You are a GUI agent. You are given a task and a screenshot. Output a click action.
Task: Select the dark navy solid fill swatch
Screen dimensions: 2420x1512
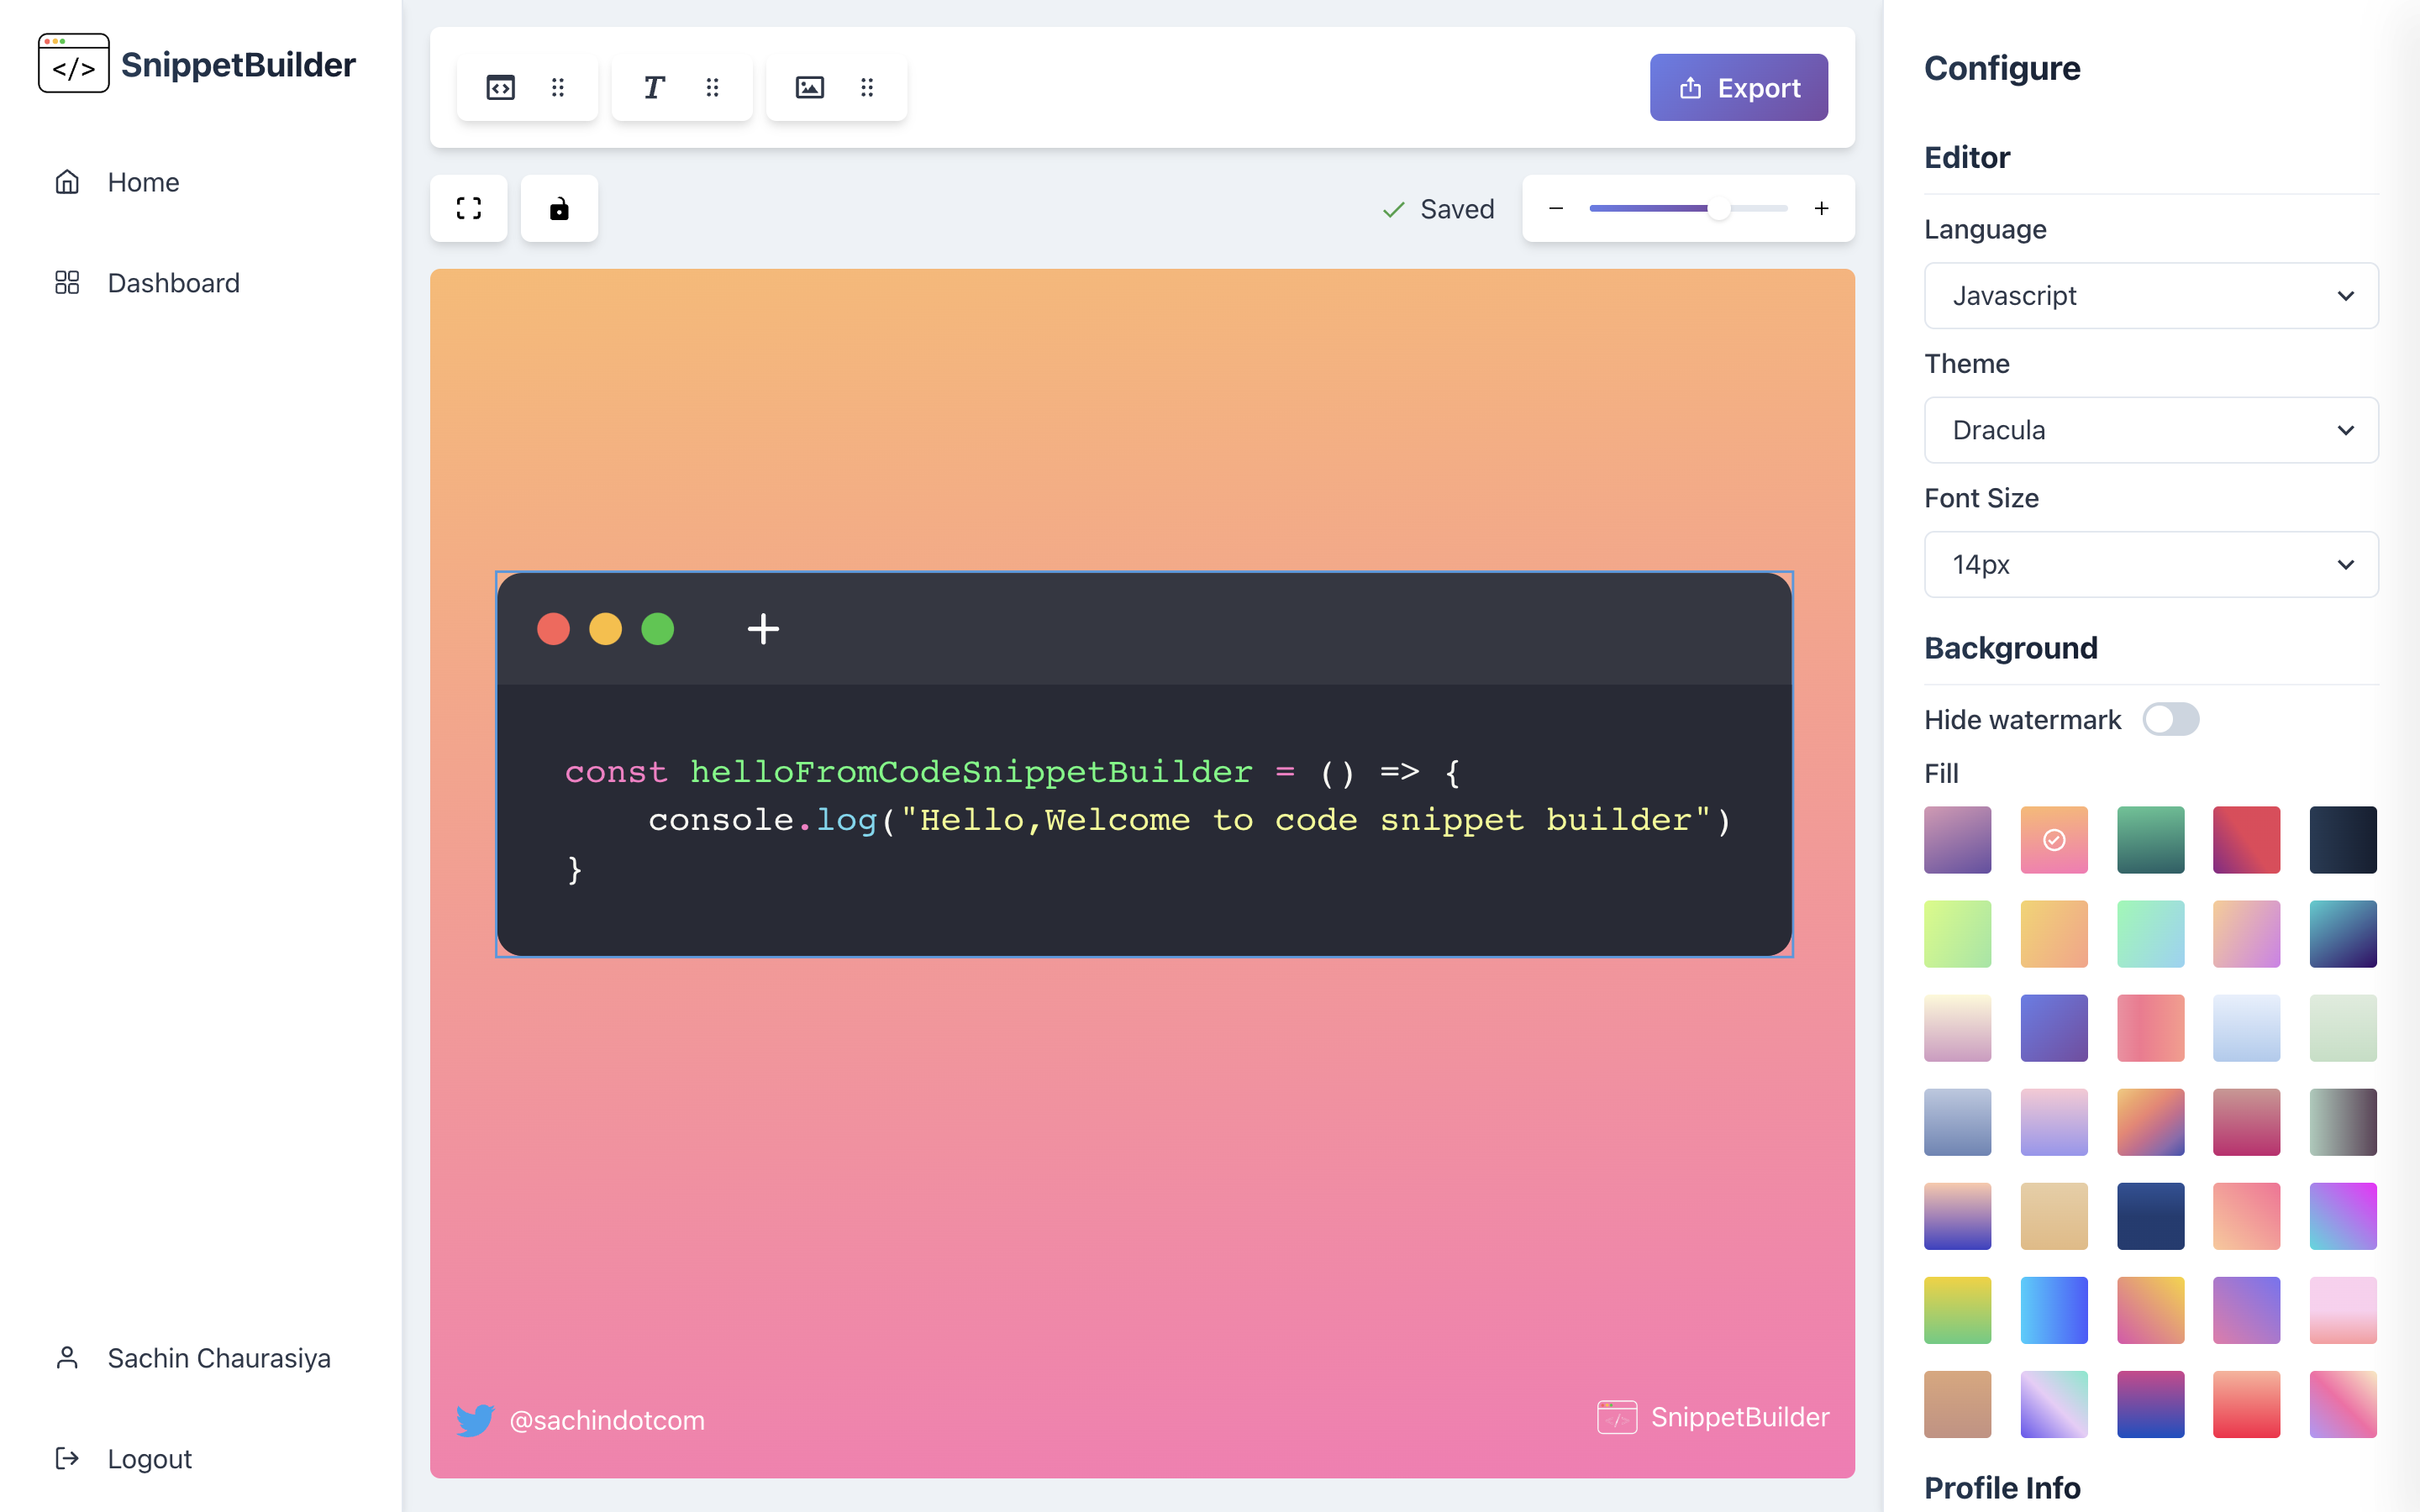pos(2150,1216)
